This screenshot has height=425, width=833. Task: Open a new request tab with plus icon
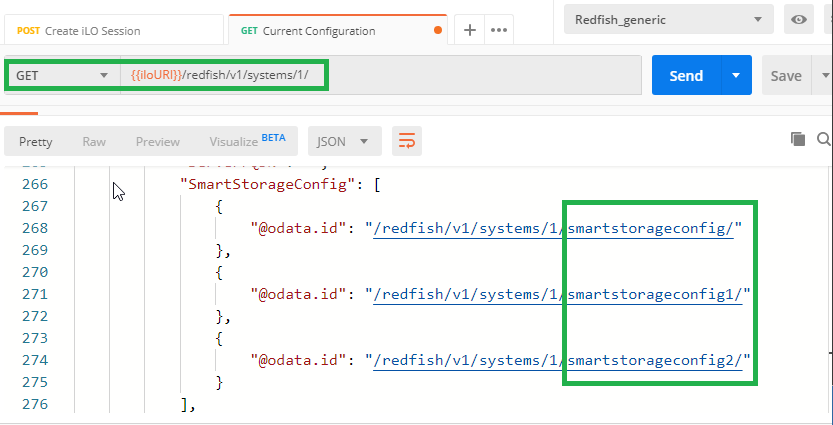coord(470,30)
